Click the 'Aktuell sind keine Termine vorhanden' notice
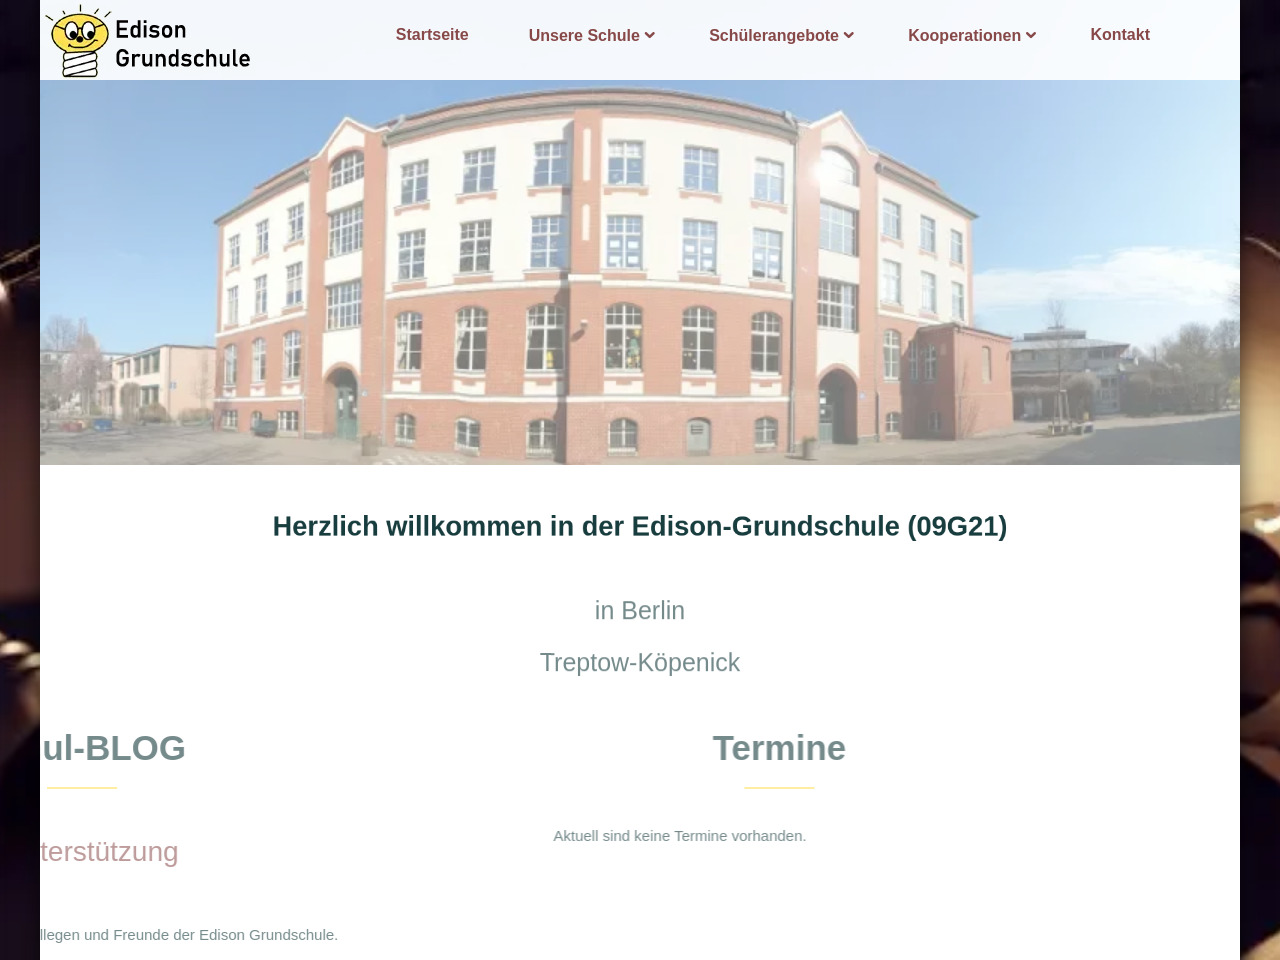The height and width of the screenshot is (960, 1280). pyautogui.click(x=680, y=836)
